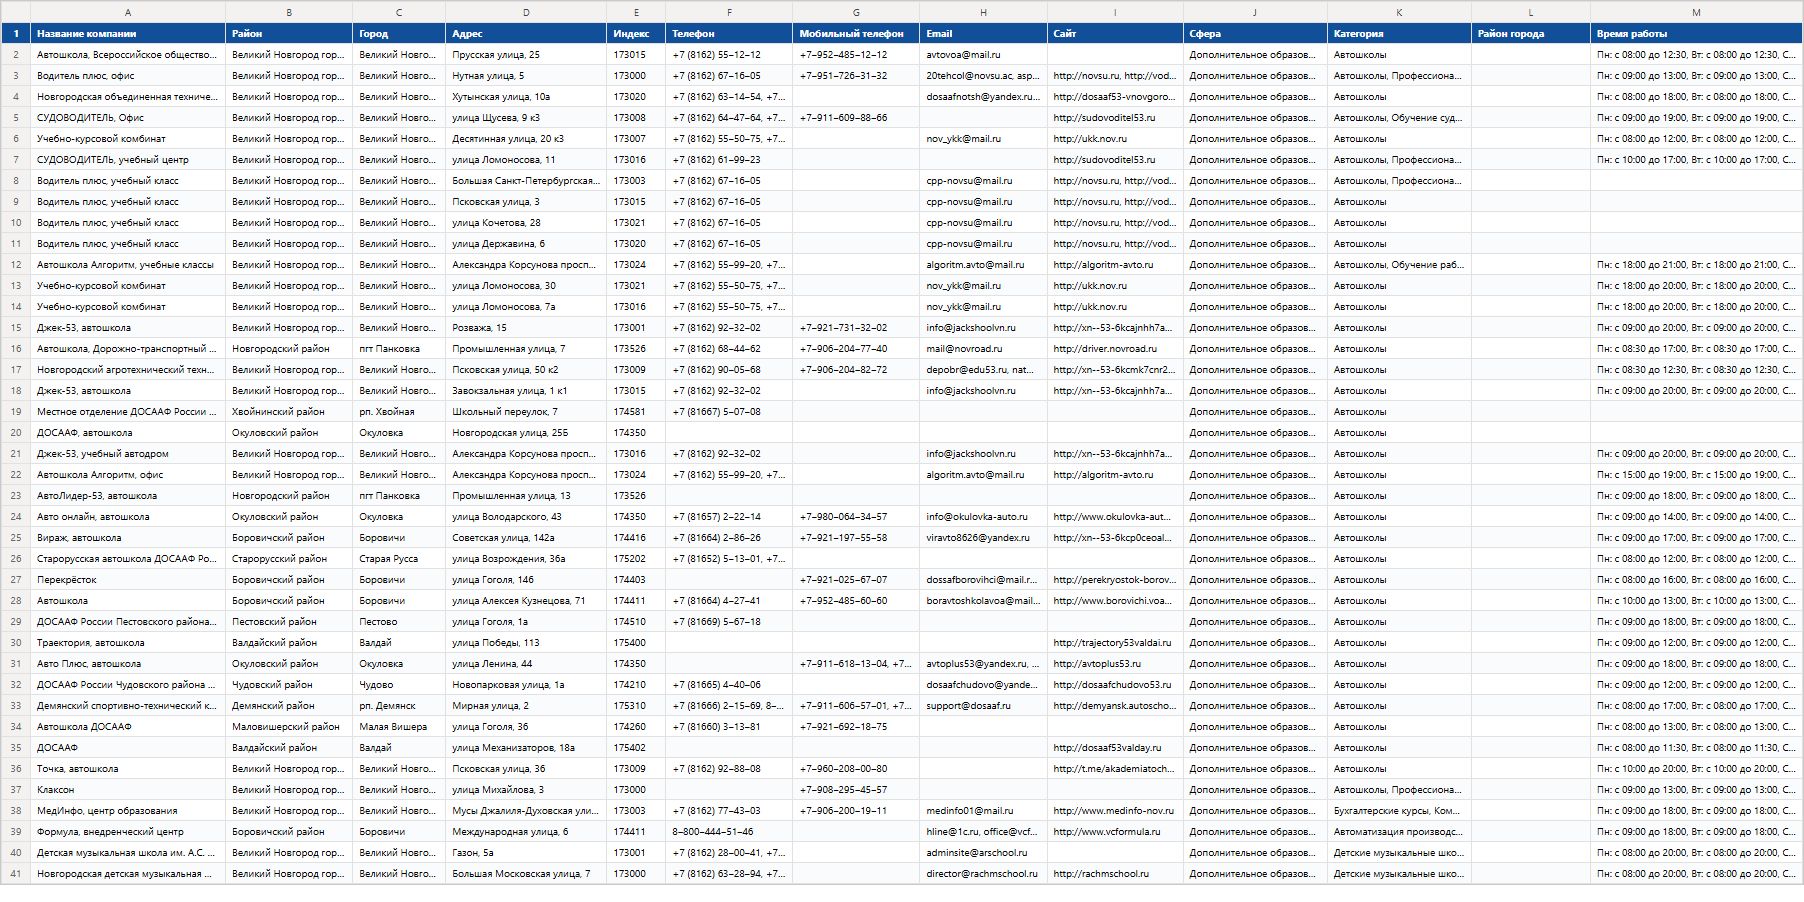Select email cell 'mail@novroad.ru'
The image size is (1804, 902).
point(984,349)
